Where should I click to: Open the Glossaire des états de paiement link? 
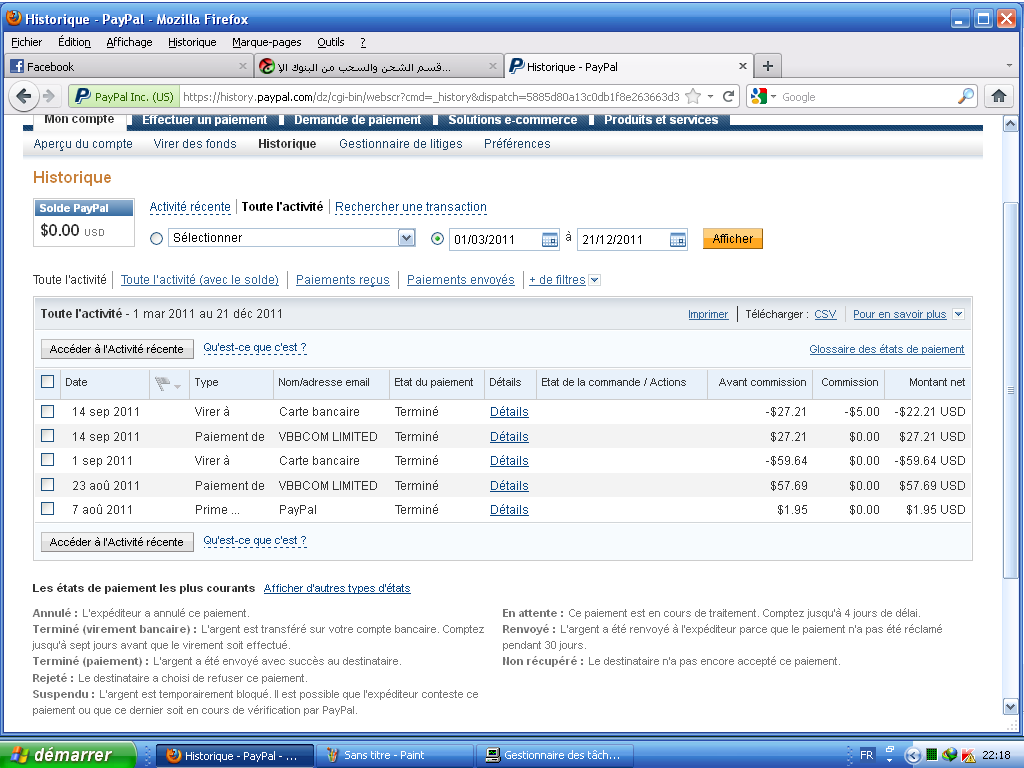[x=887, y=349]
